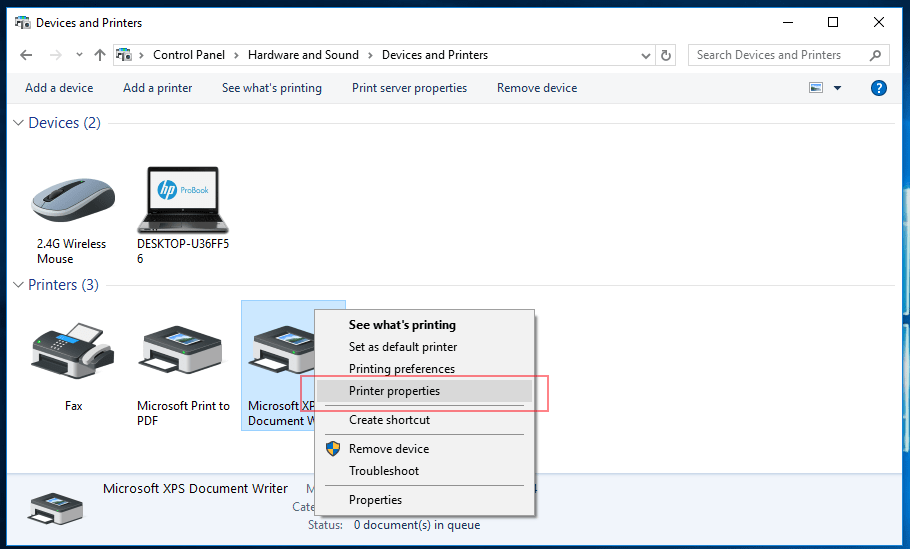Click the address bar location icon

click(x=124, y=55)
